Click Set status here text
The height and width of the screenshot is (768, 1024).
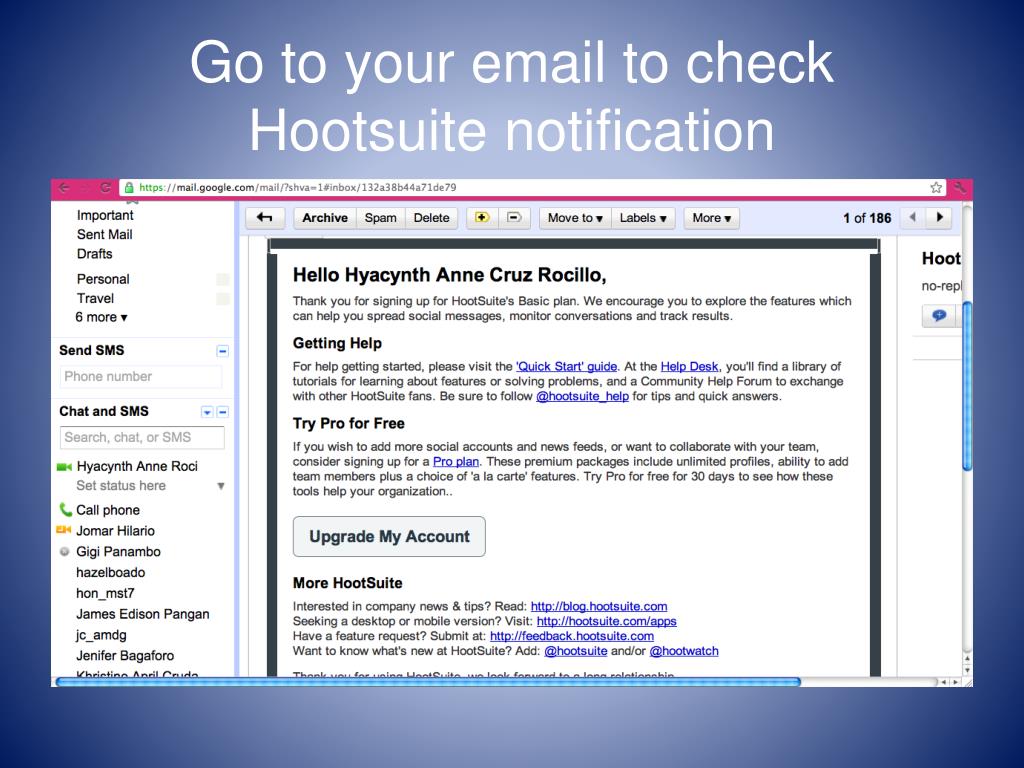coord(121,486)
